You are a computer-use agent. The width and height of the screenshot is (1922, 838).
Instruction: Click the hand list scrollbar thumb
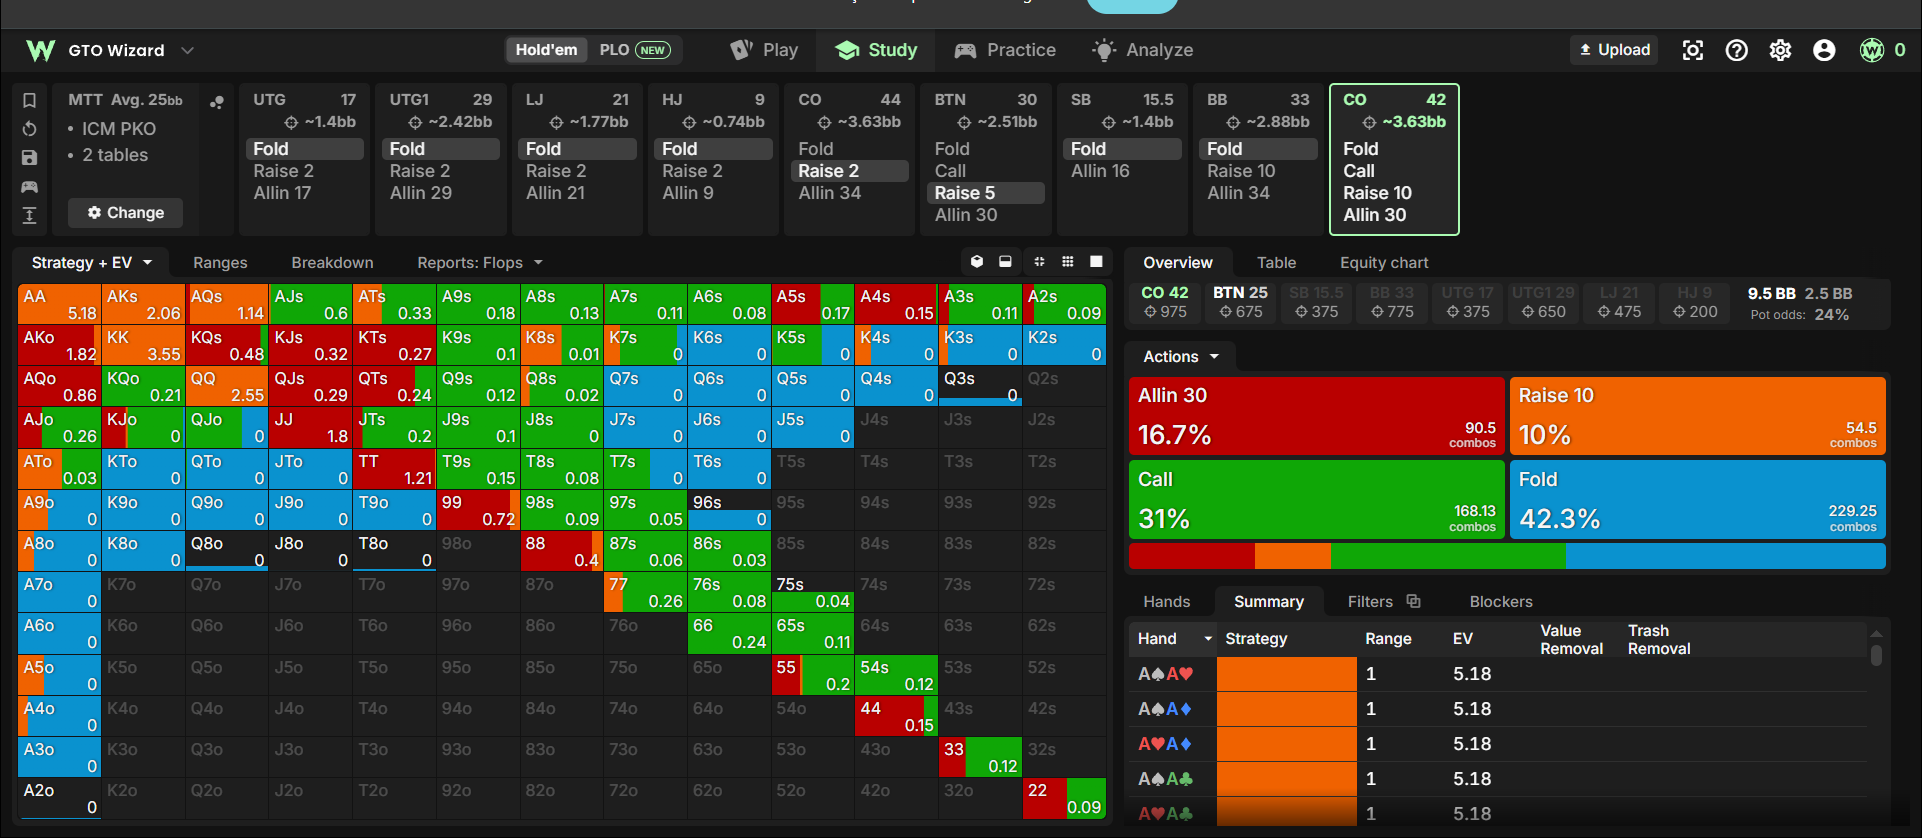[x=1876, y=655]
